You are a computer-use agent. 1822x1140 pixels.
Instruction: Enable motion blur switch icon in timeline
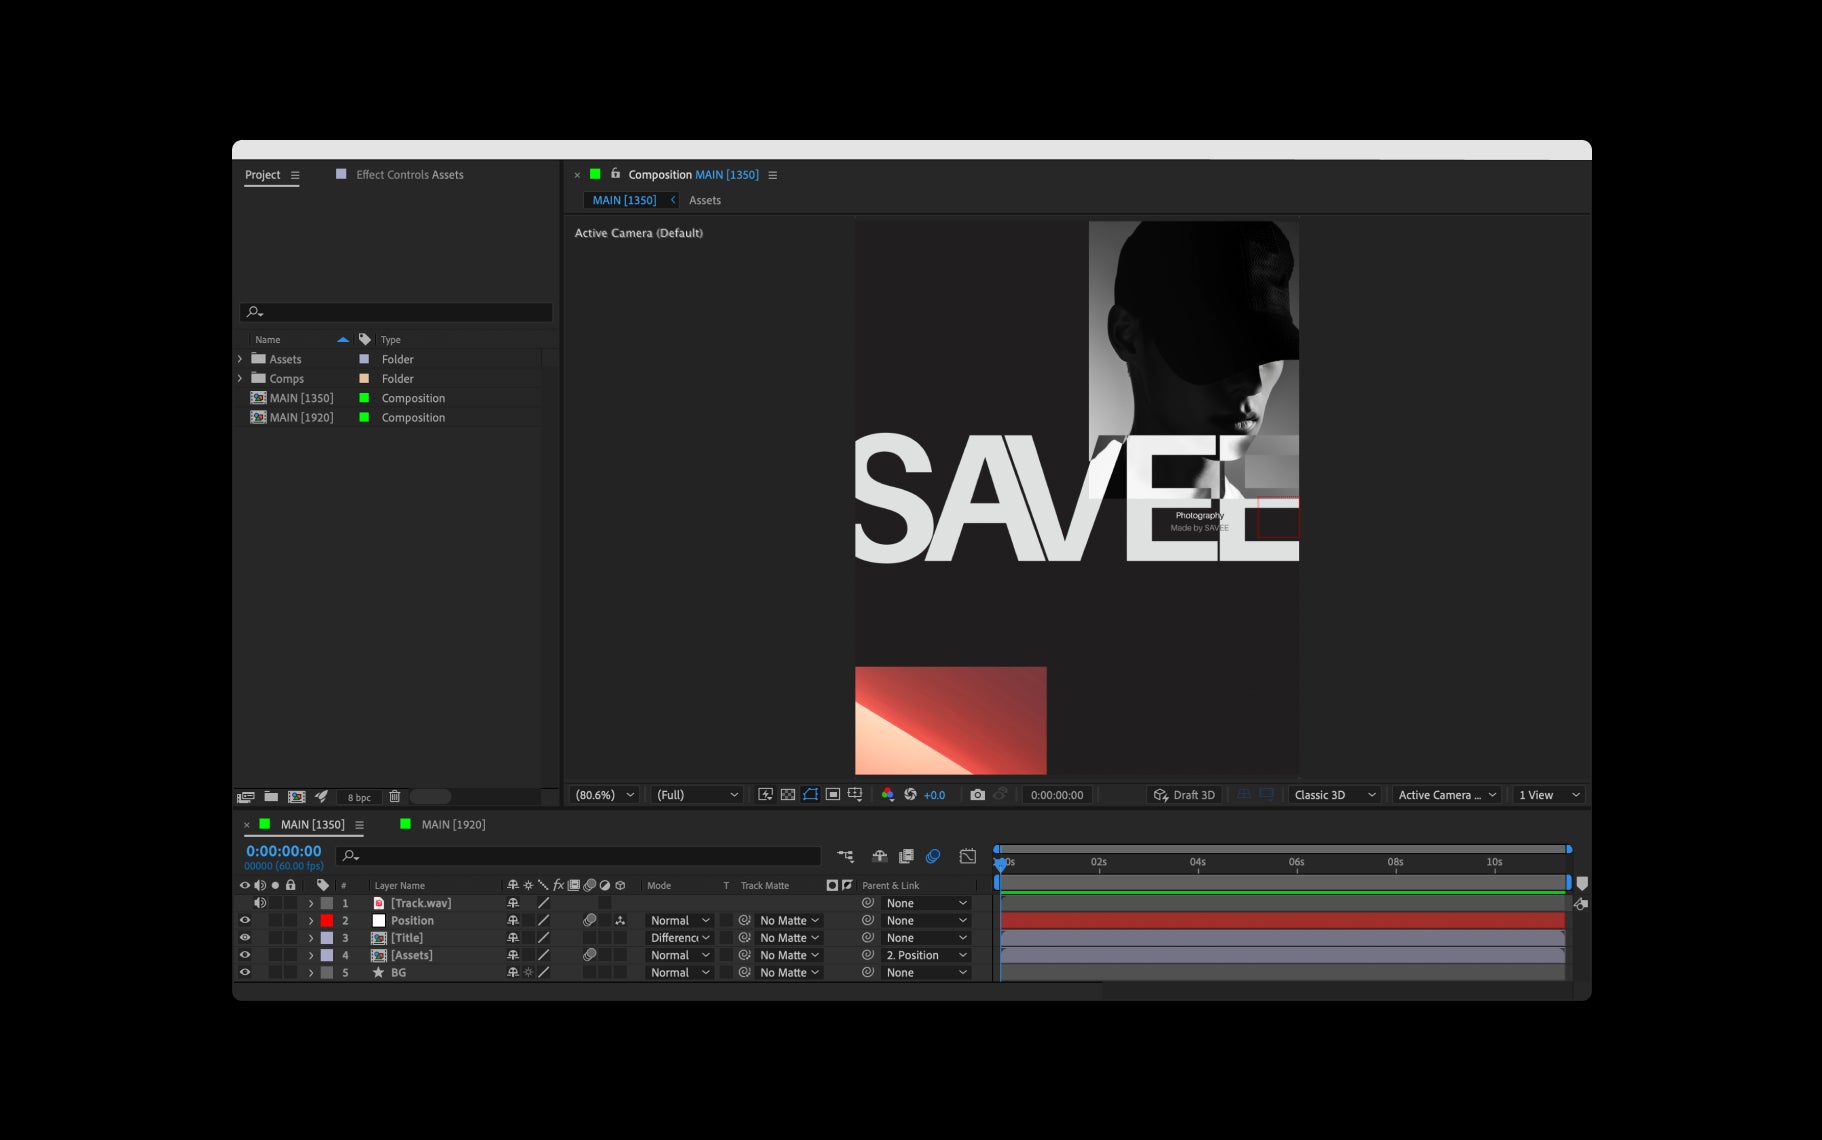tap(933, 856)
